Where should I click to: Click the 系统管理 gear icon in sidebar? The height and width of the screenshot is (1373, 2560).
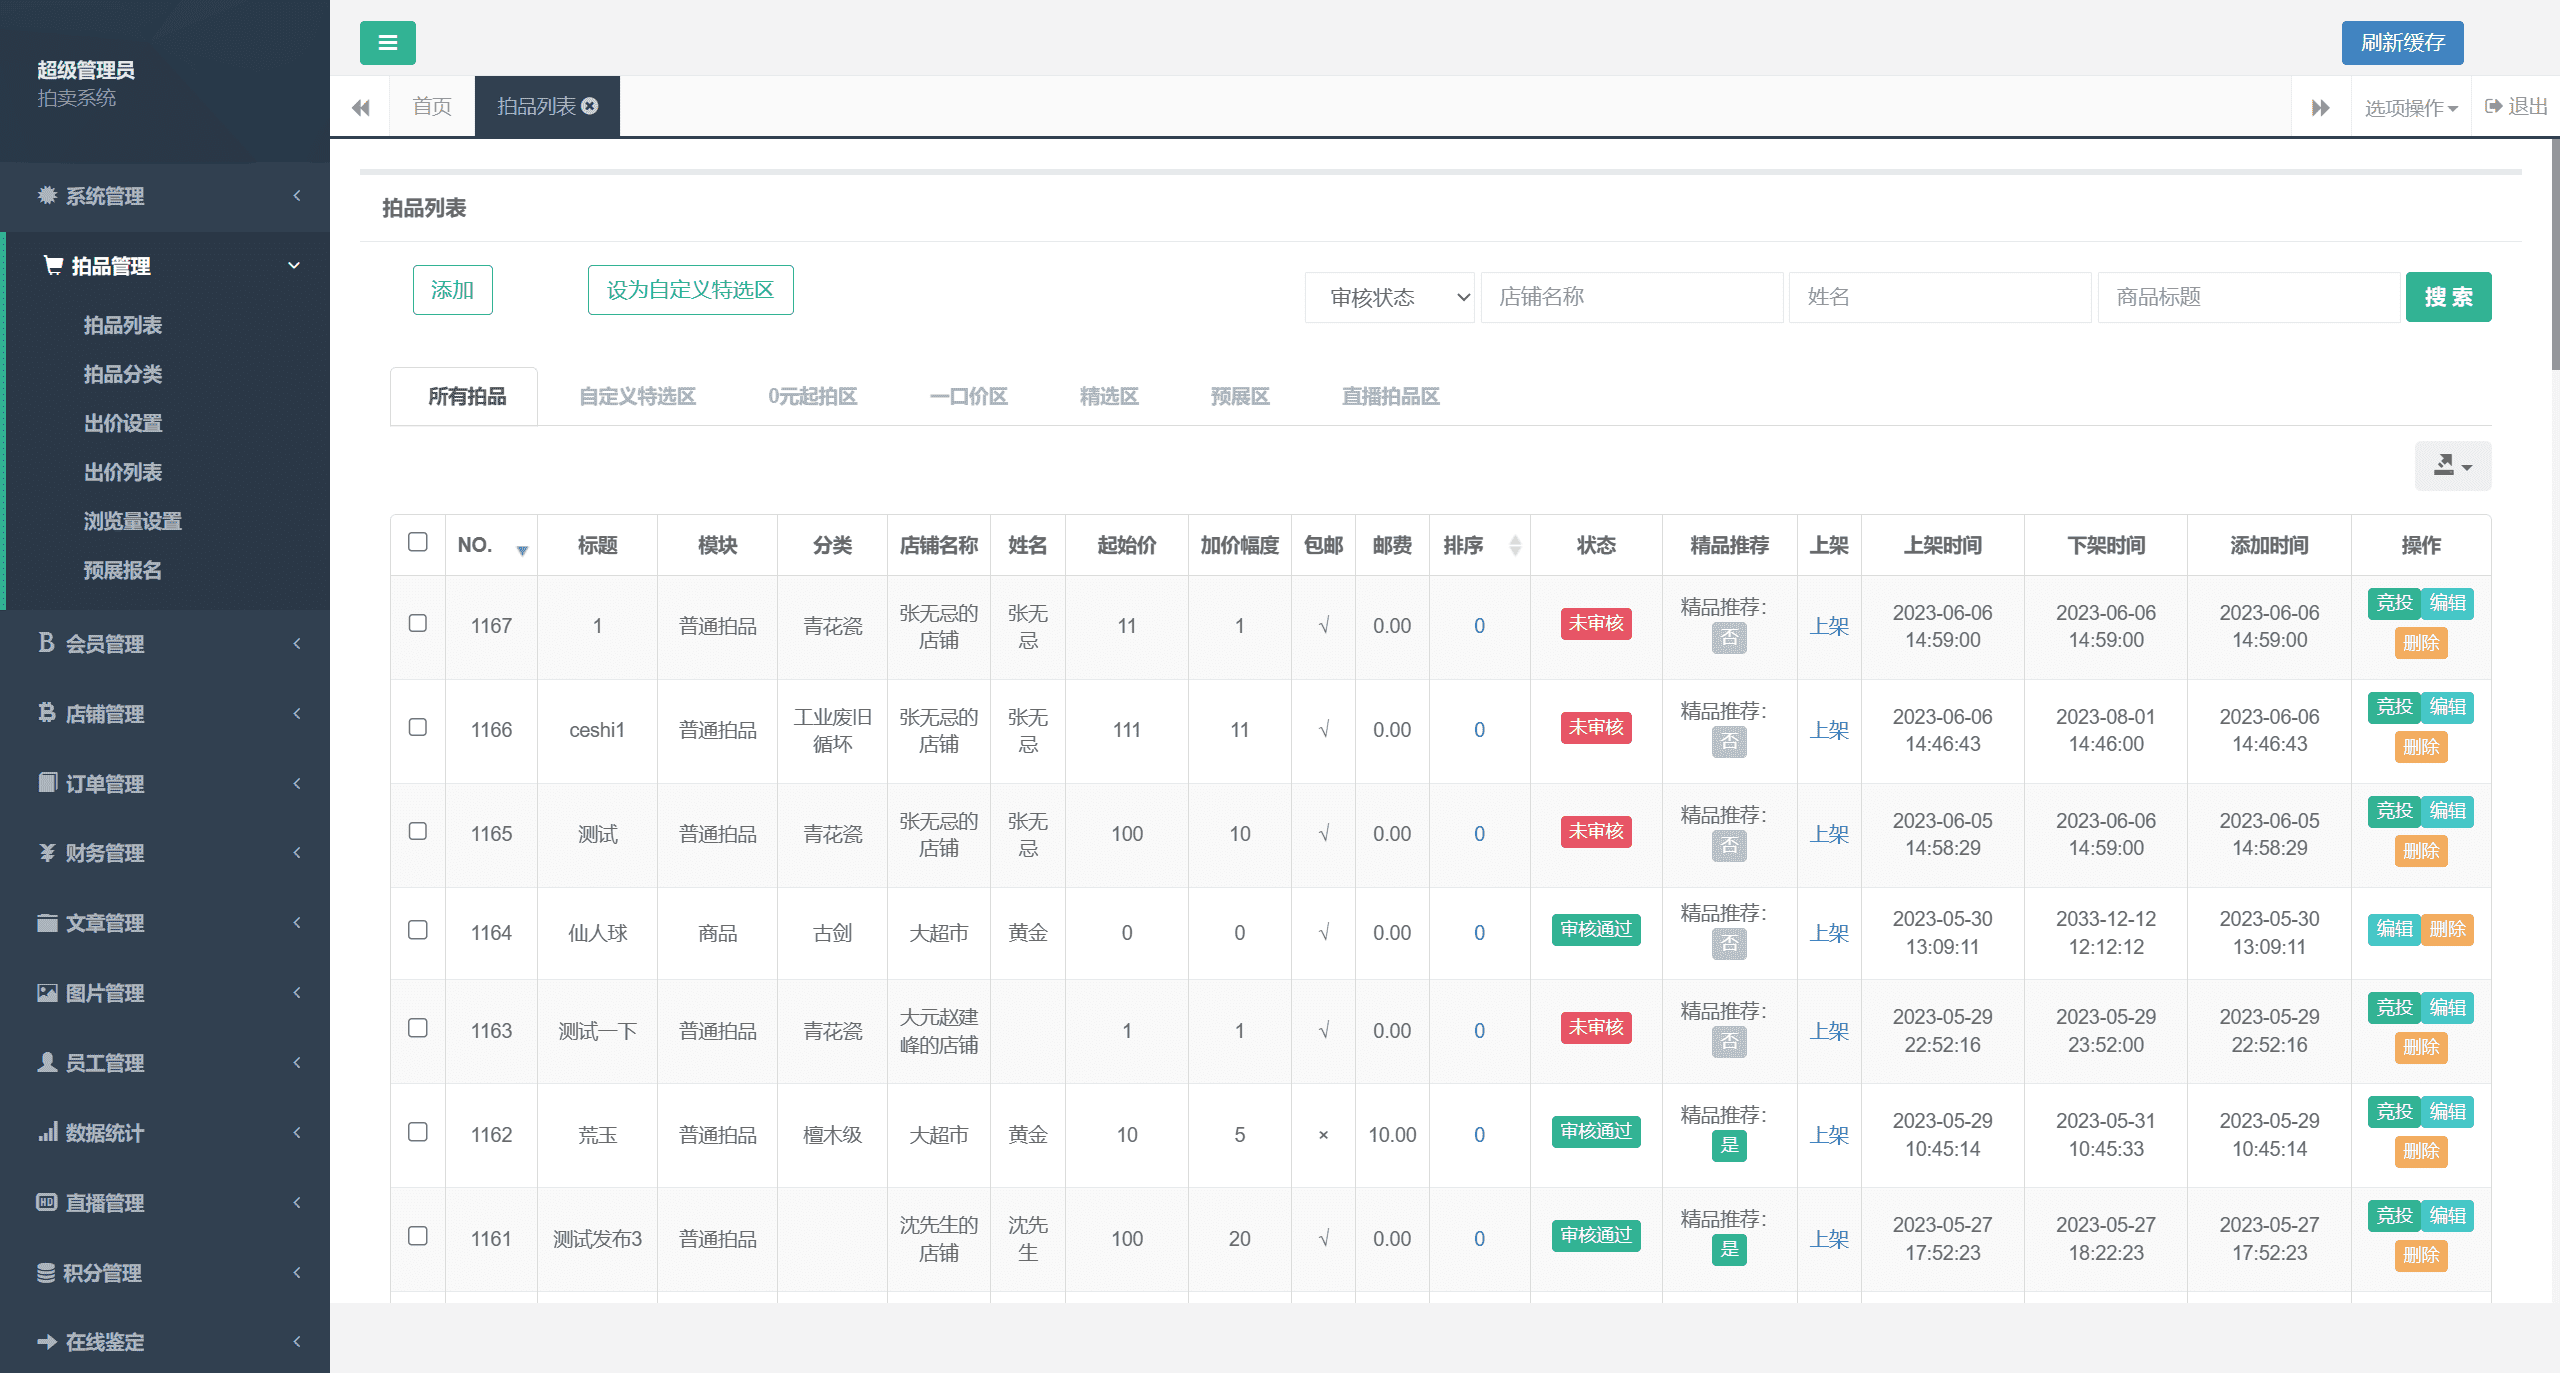point(47,195)
